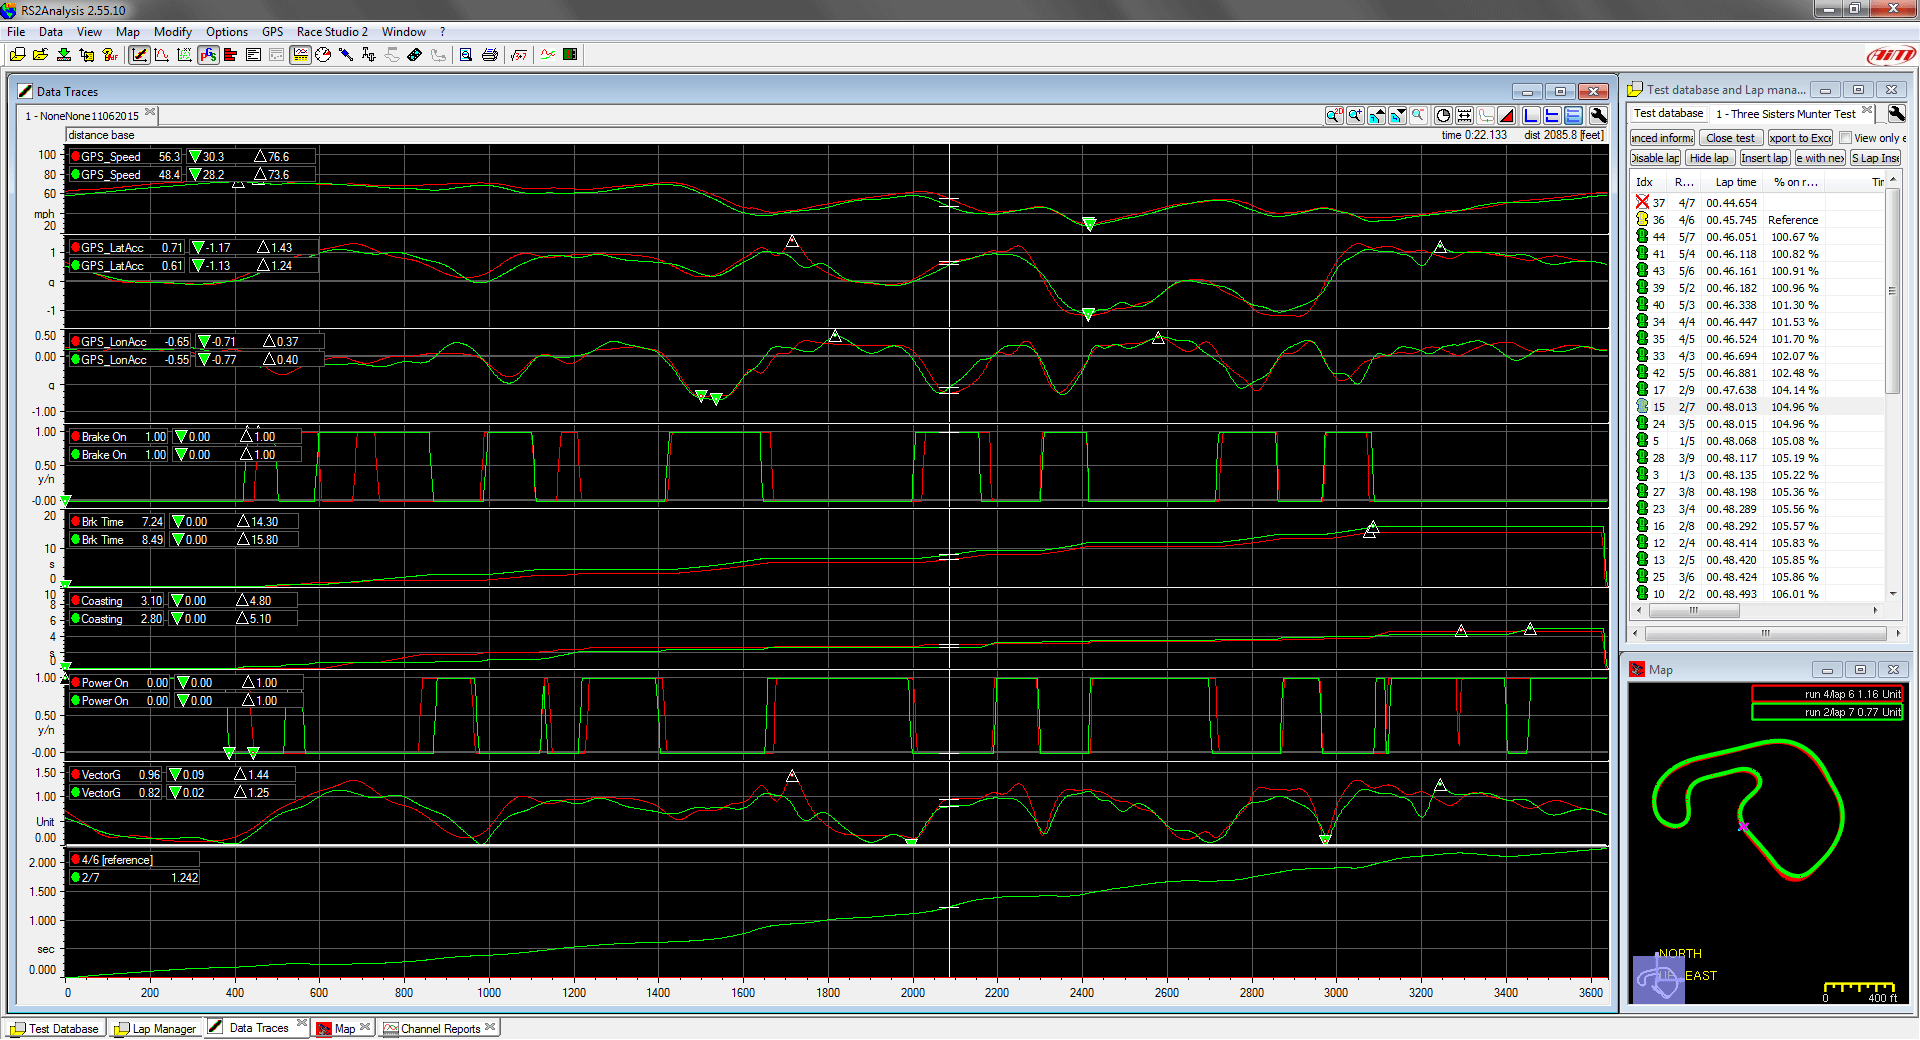Click the Export to Excel button
The height and width of the screenshot is (1040, 1920).
point(1800,138)
